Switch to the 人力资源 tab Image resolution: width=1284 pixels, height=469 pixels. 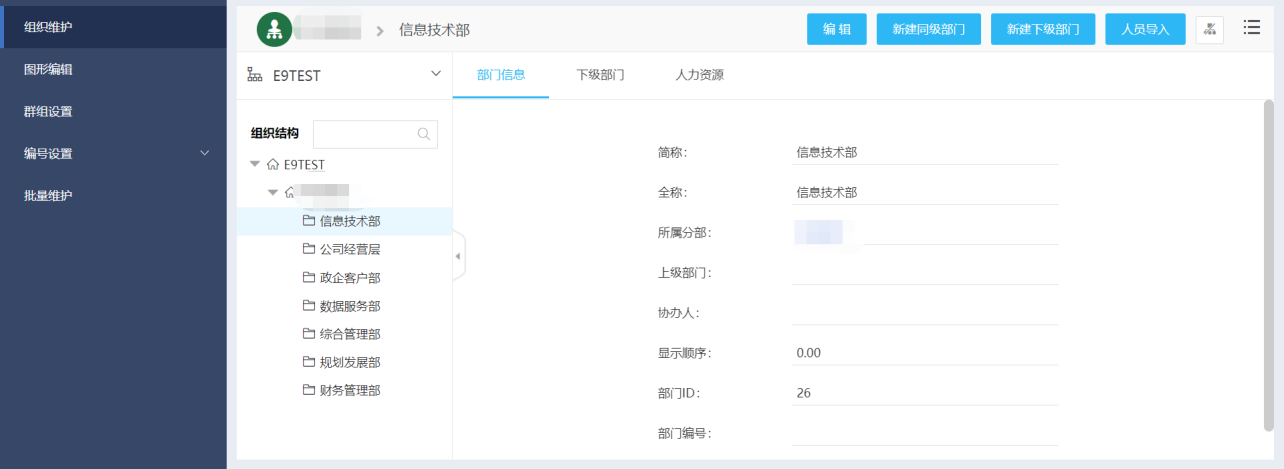click(x=699, y=75)
